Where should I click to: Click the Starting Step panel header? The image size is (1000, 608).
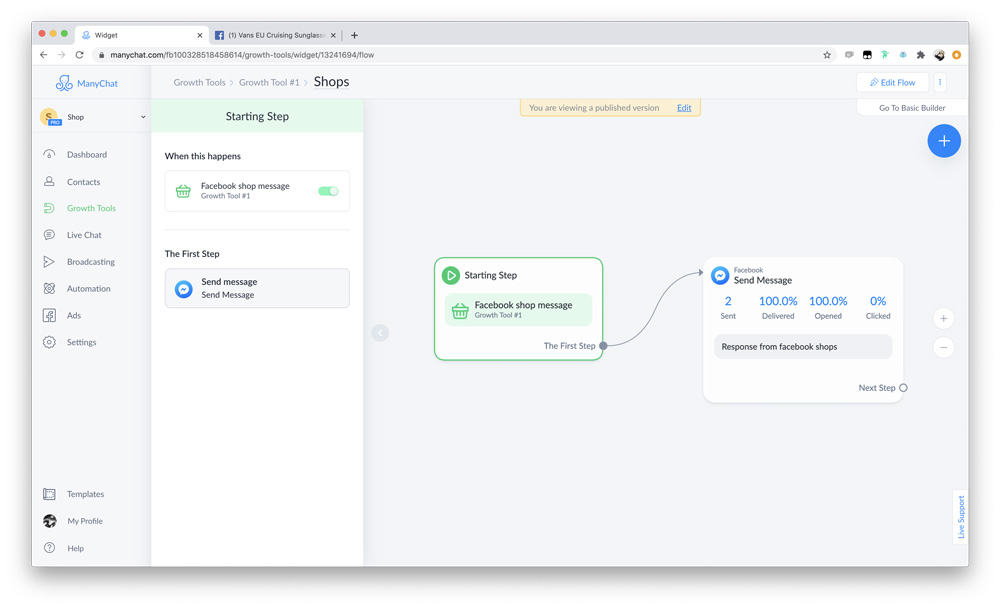(257, 115)
